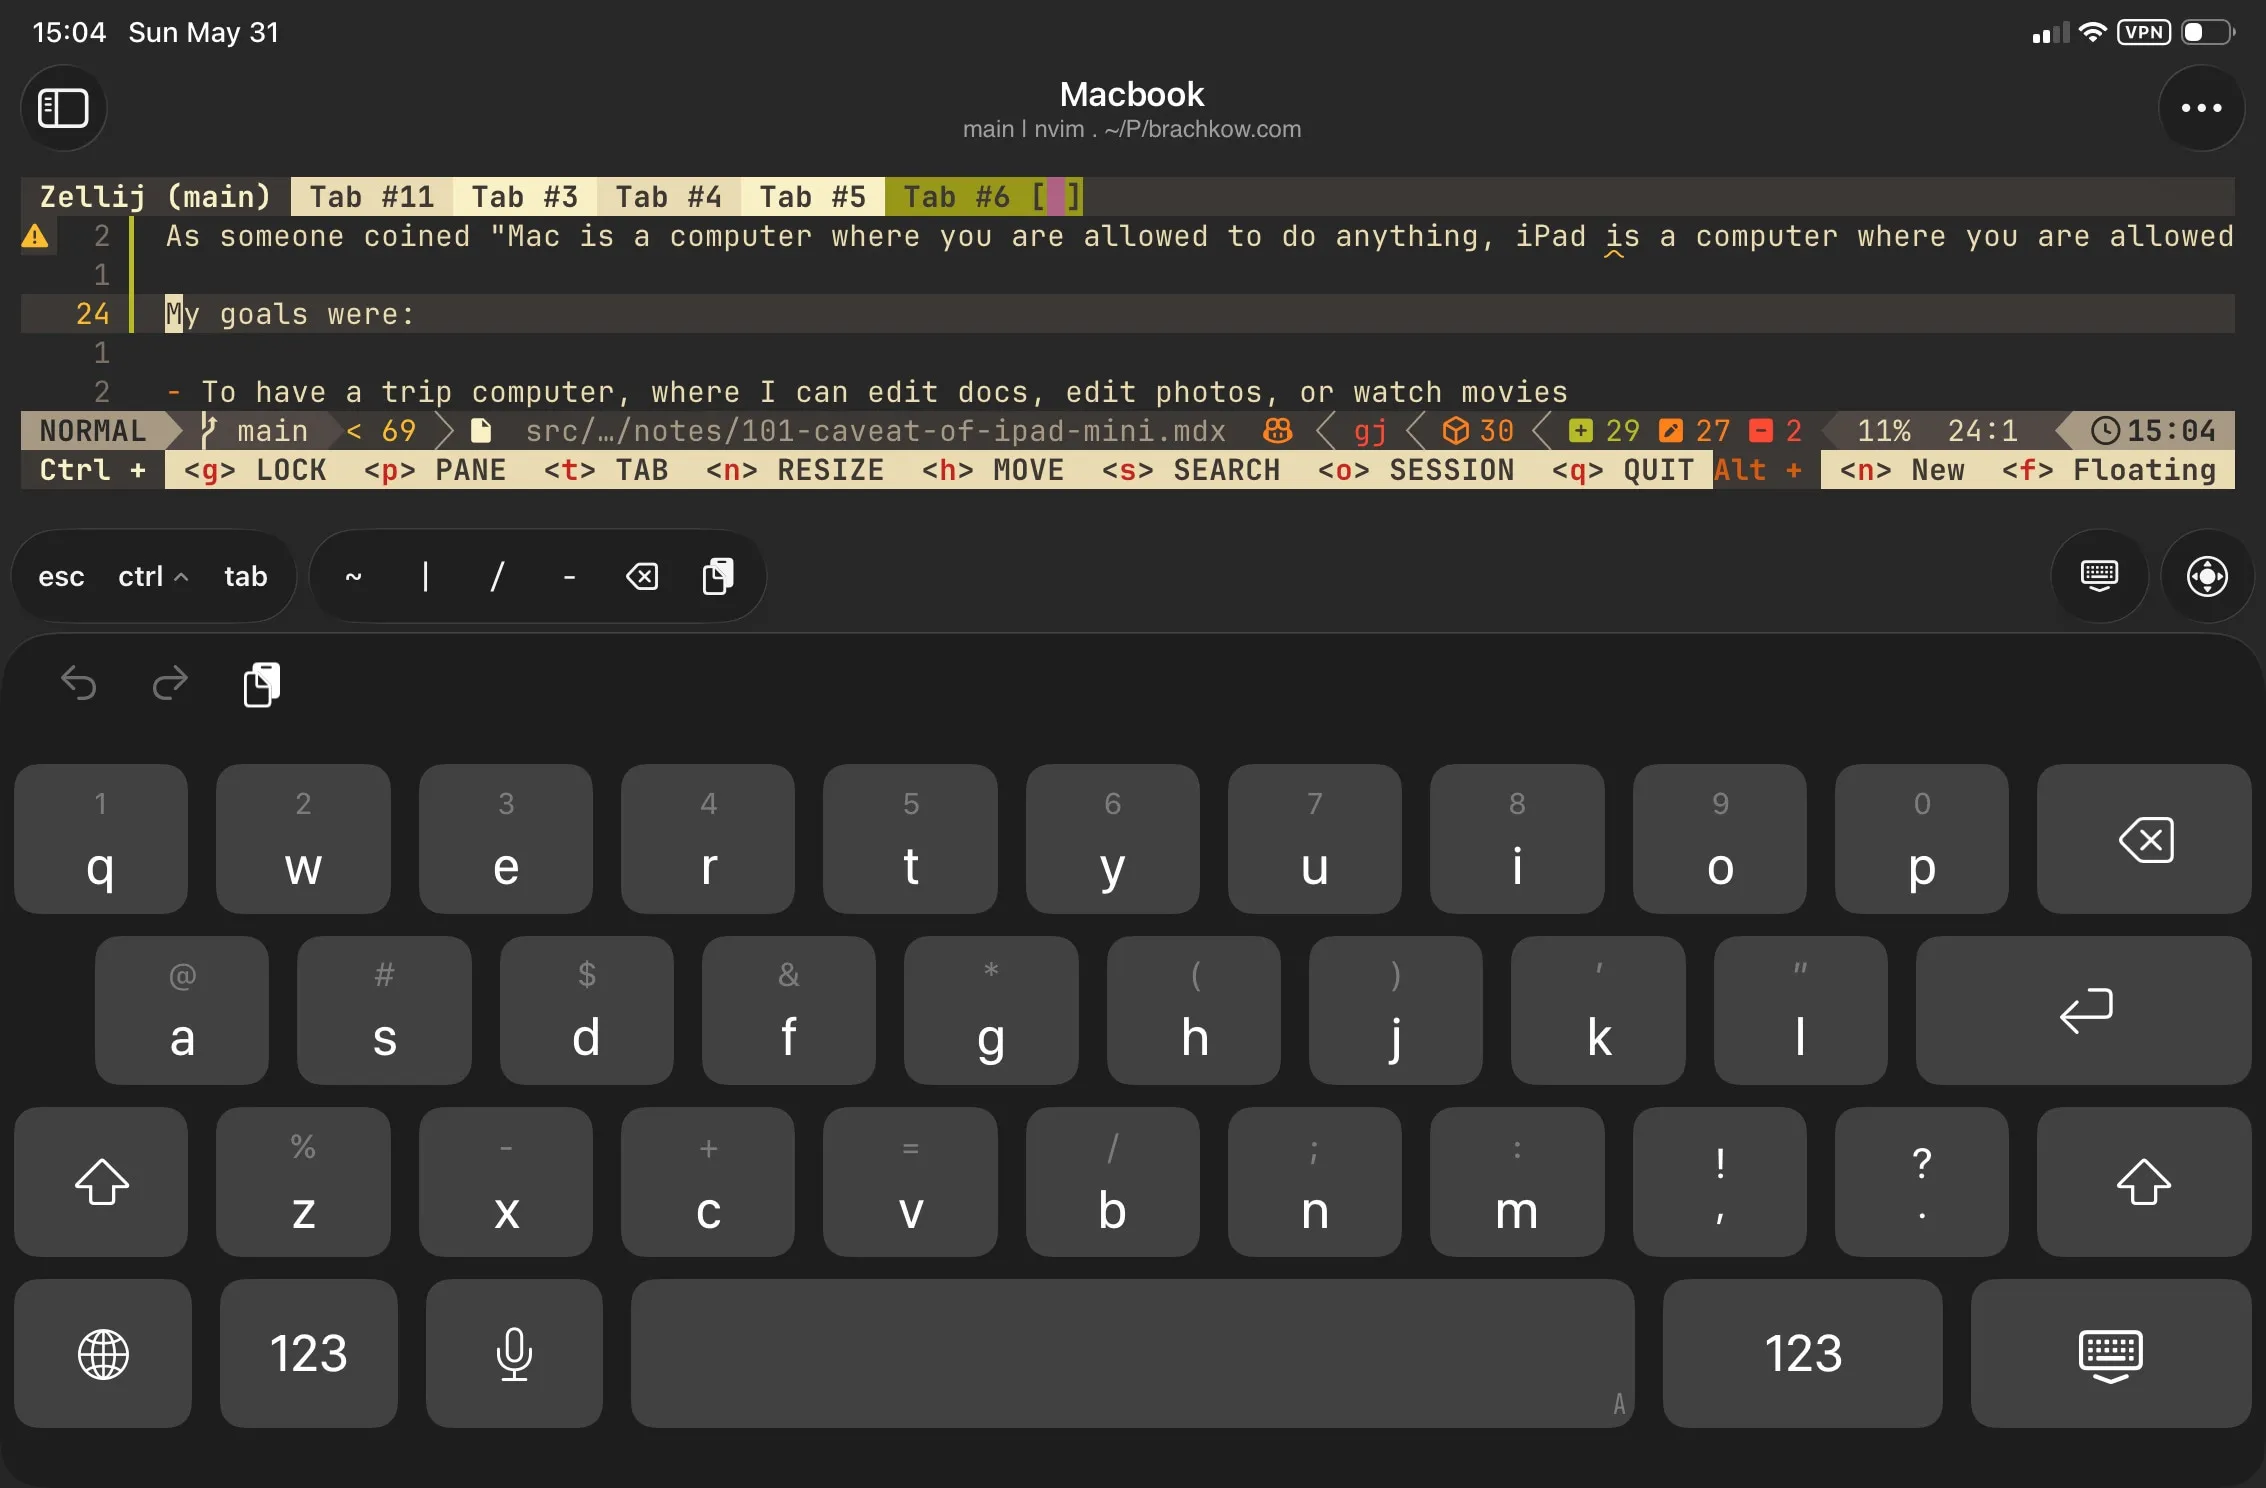Tap the left 123 numbers key
This screenshot has width=2266, height=1488.
(x=308, y=1353)
